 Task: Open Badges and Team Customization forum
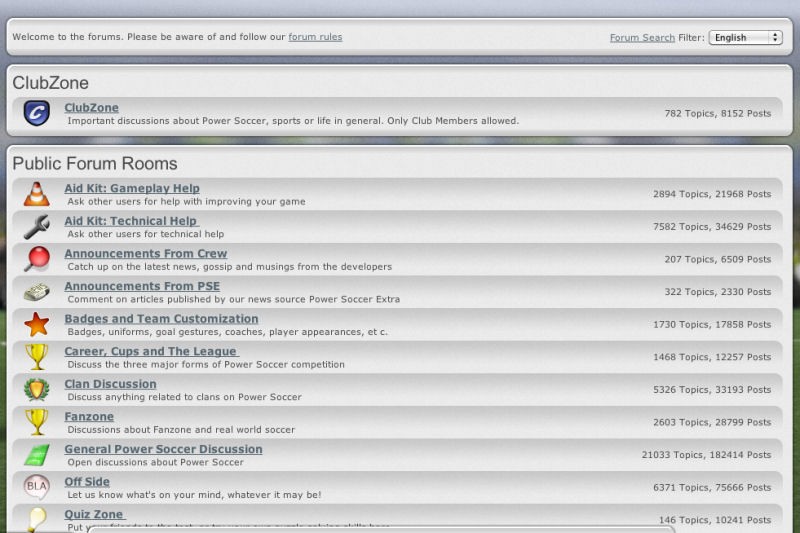click(161, 319)
